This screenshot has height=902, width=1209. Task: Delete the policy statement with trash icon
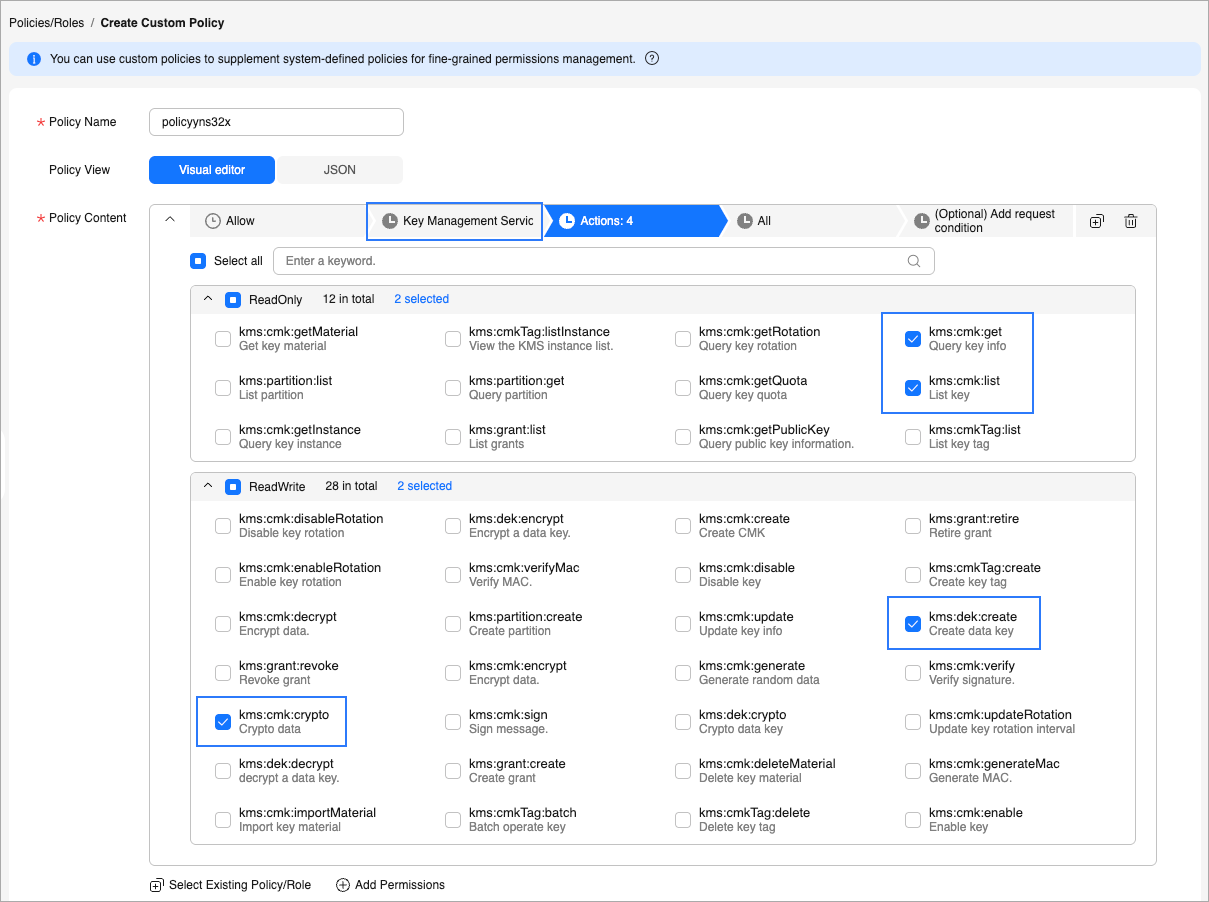pos(1131,221)
